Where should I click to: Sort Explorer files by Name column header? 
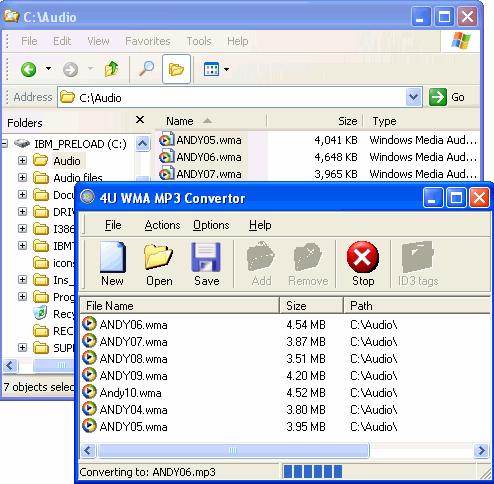click(211, 121)
